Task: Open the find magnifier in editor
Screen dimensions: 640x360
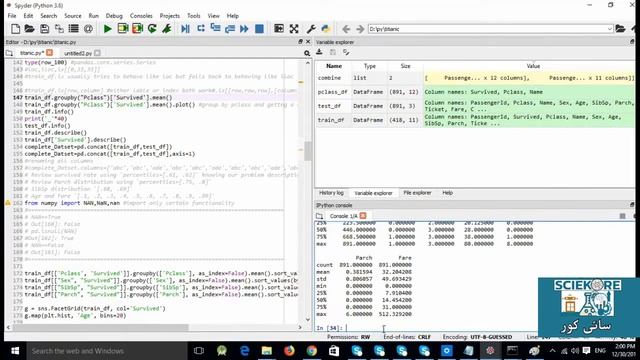Action: tap(307, 53)
